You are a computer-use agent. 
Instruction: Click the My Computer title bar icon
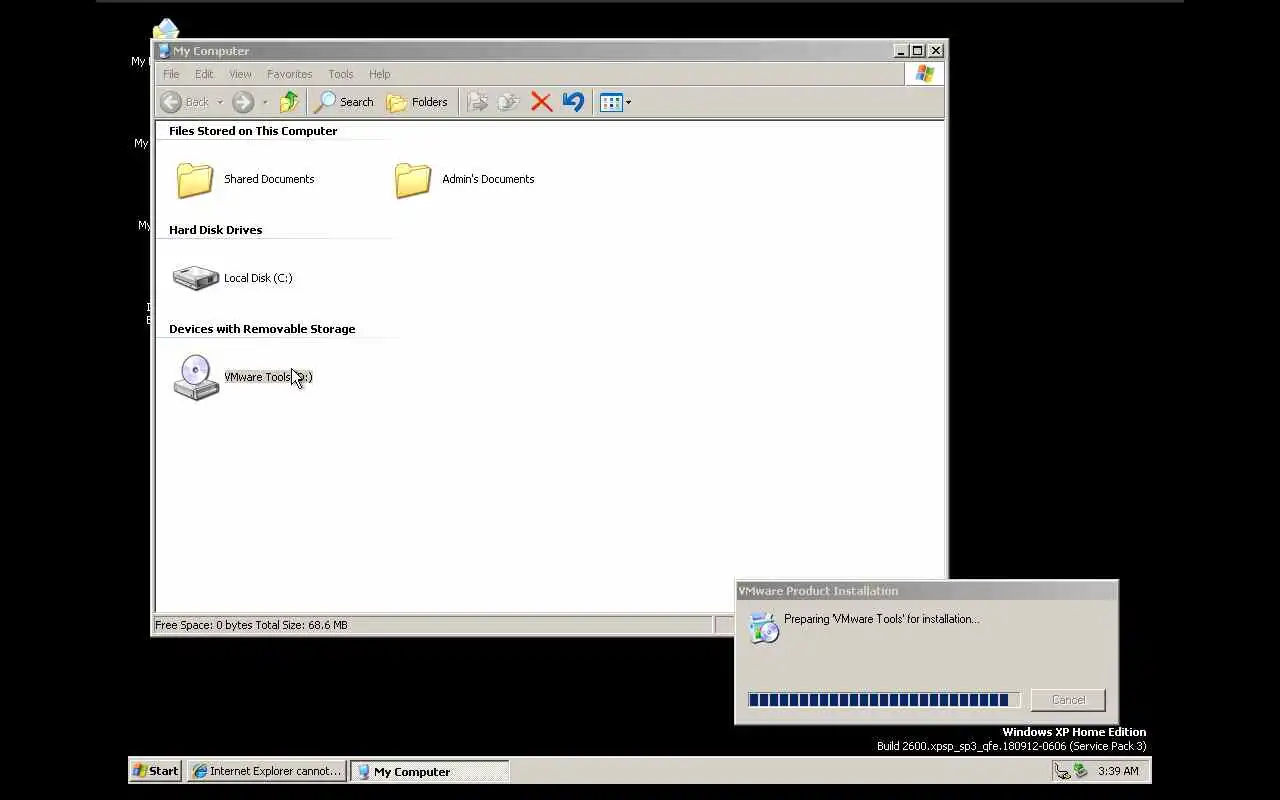(x=164, y=51)
